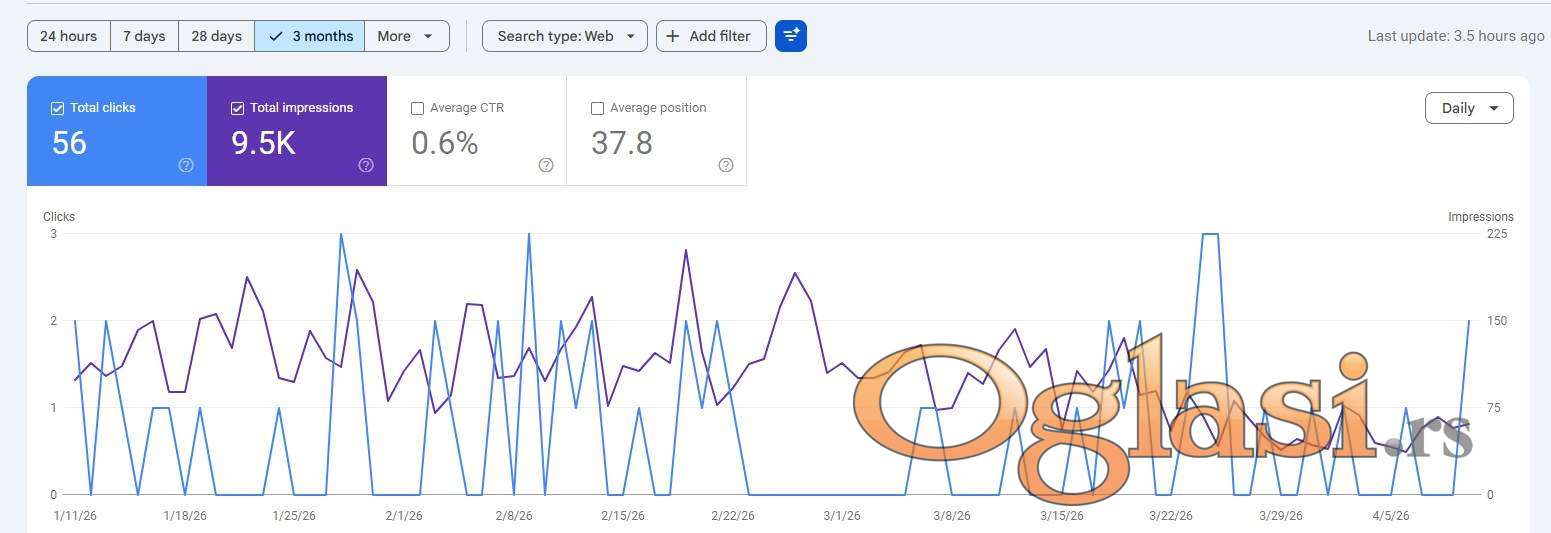Switch to the 7 days range
1551x533 pixels.
[x=144, y=36]
